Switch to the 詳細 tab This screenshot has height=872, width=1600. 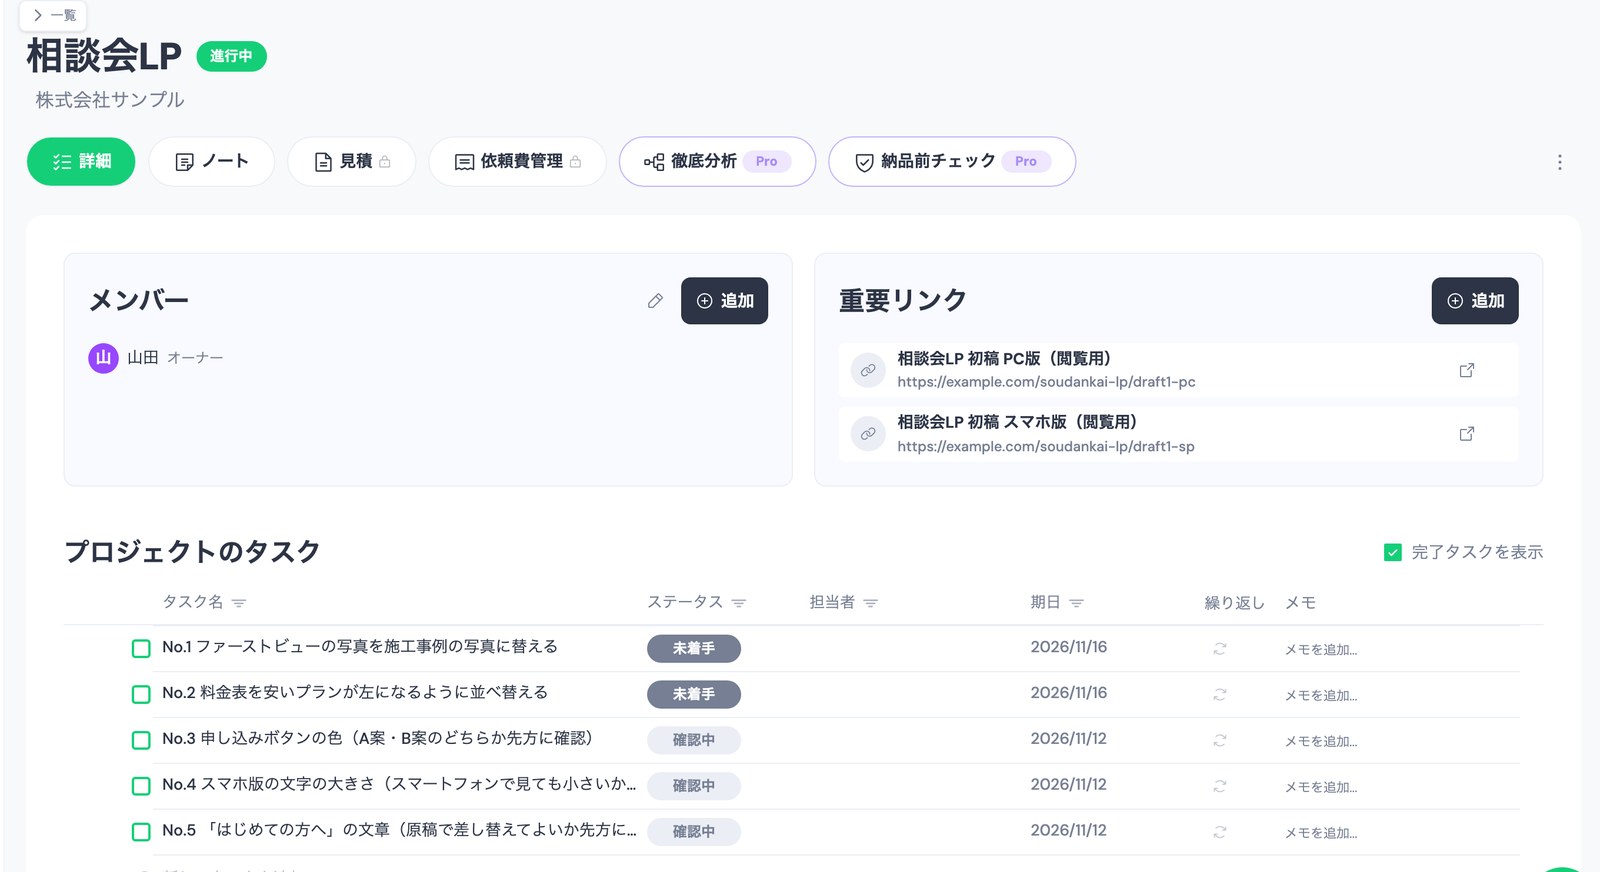click(81, 162)
